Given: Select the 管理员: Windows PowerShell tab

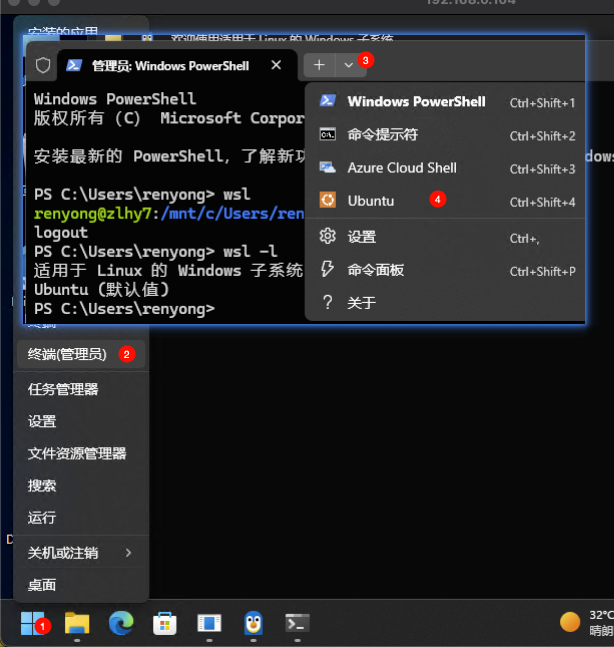Looking at the screenshot, I should pos(177,65).
